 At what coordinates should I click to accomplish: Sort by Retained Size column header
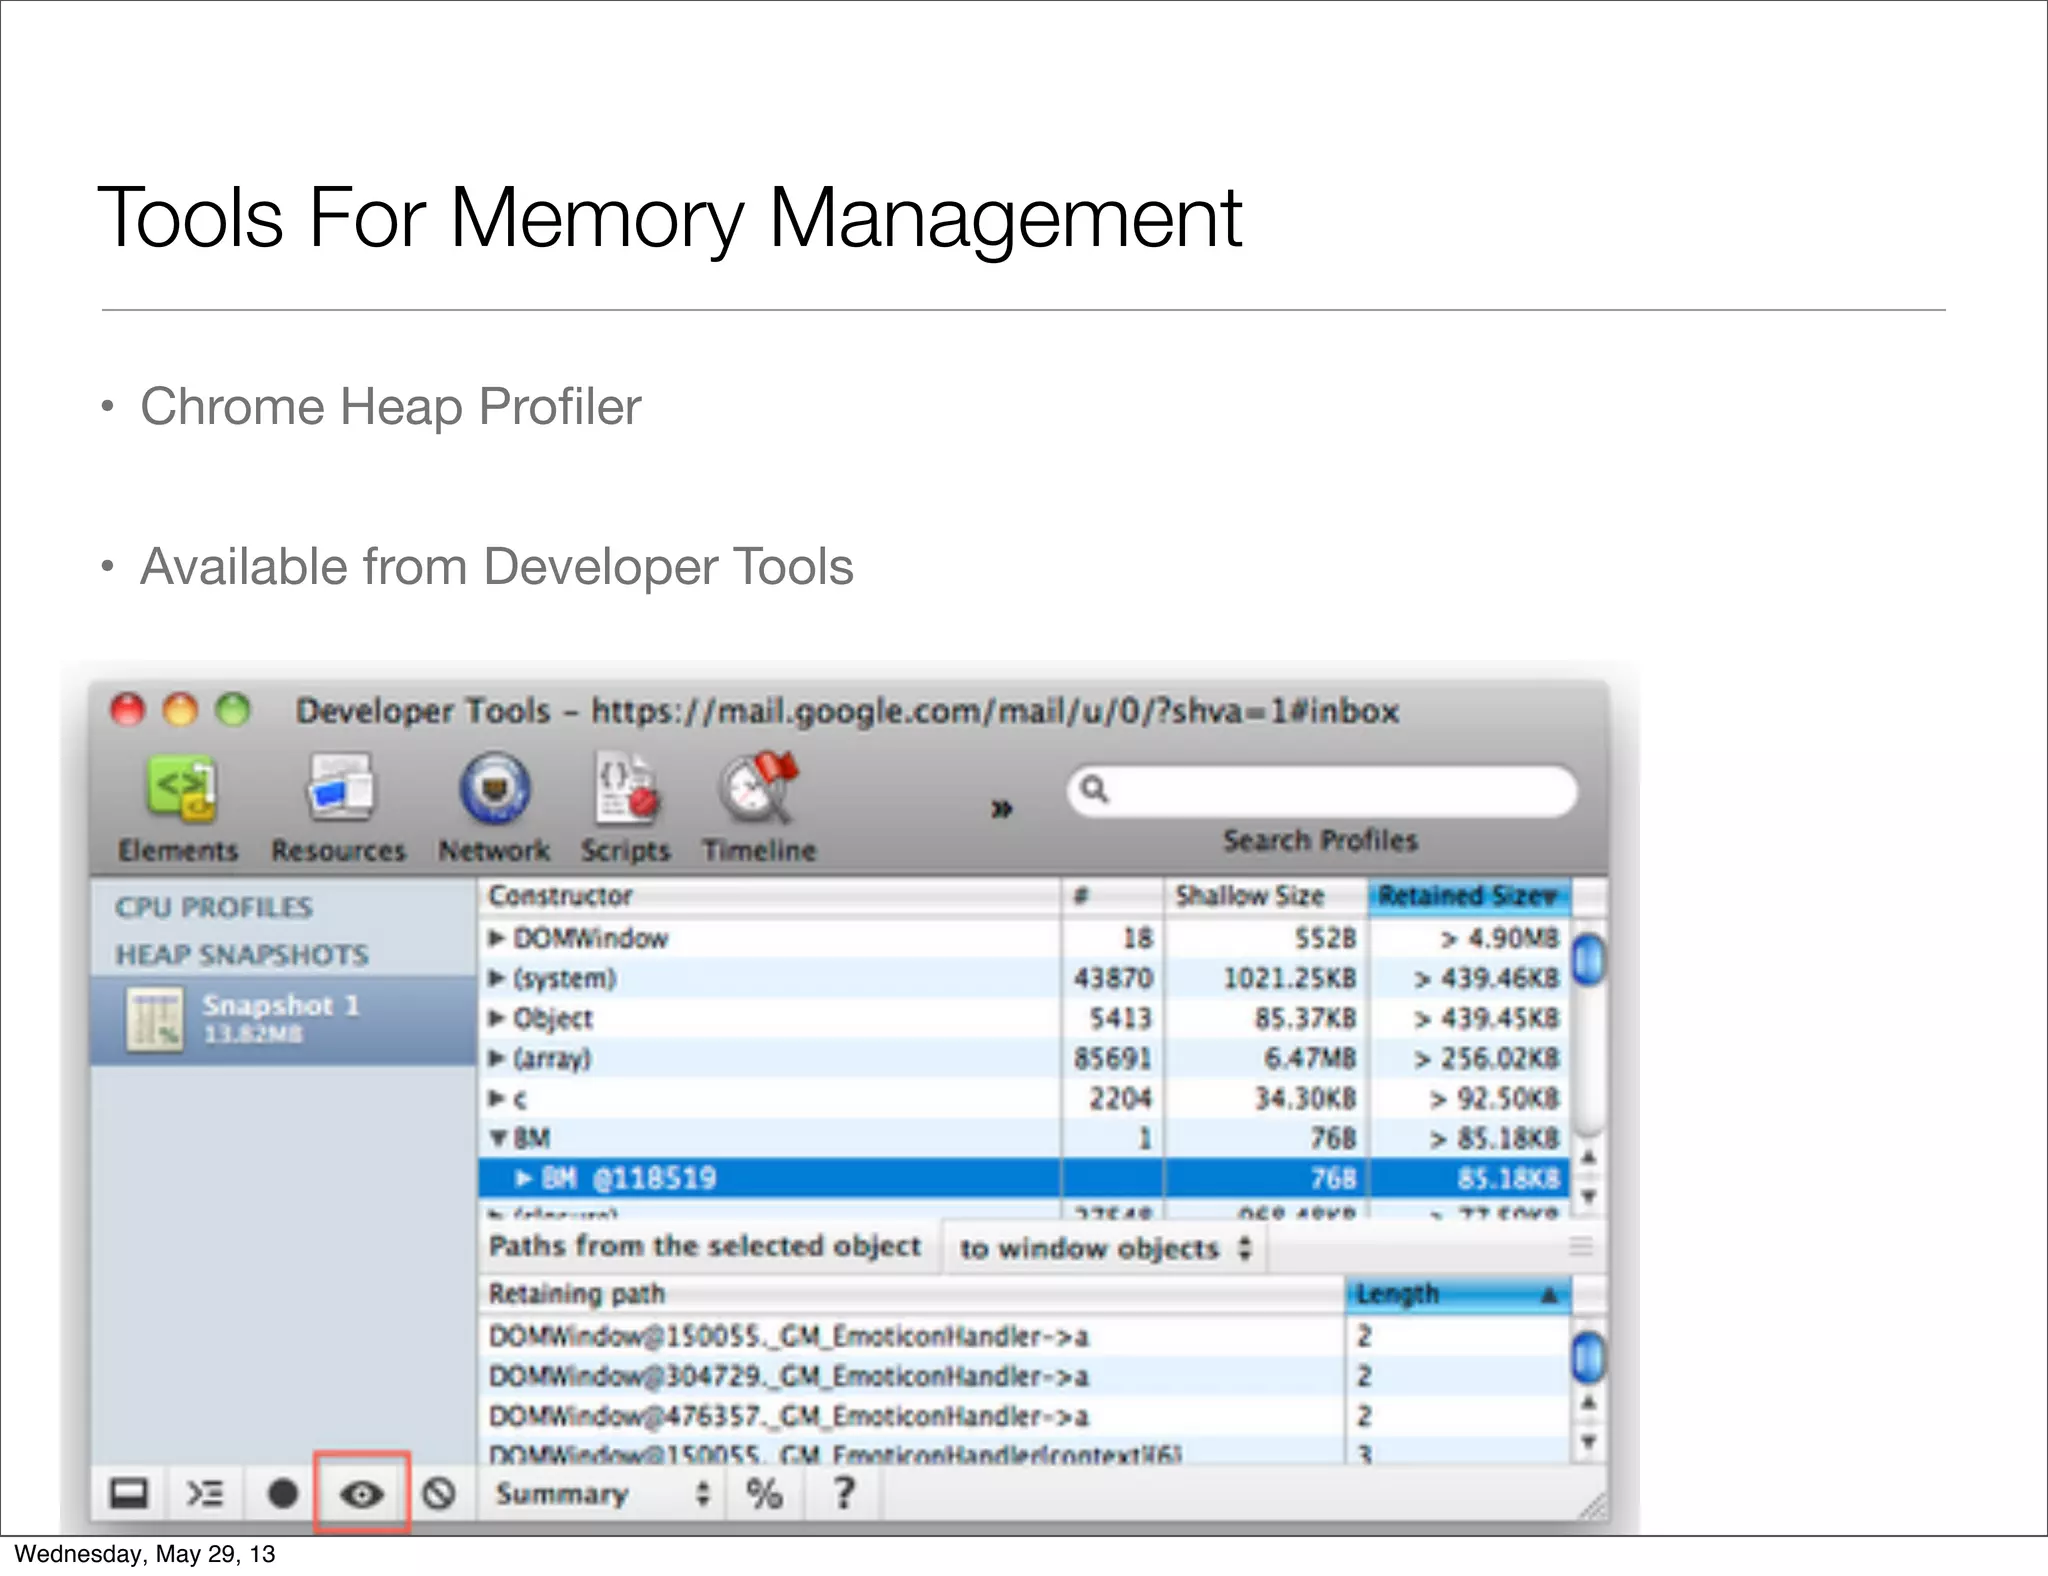click(1468, 896)
